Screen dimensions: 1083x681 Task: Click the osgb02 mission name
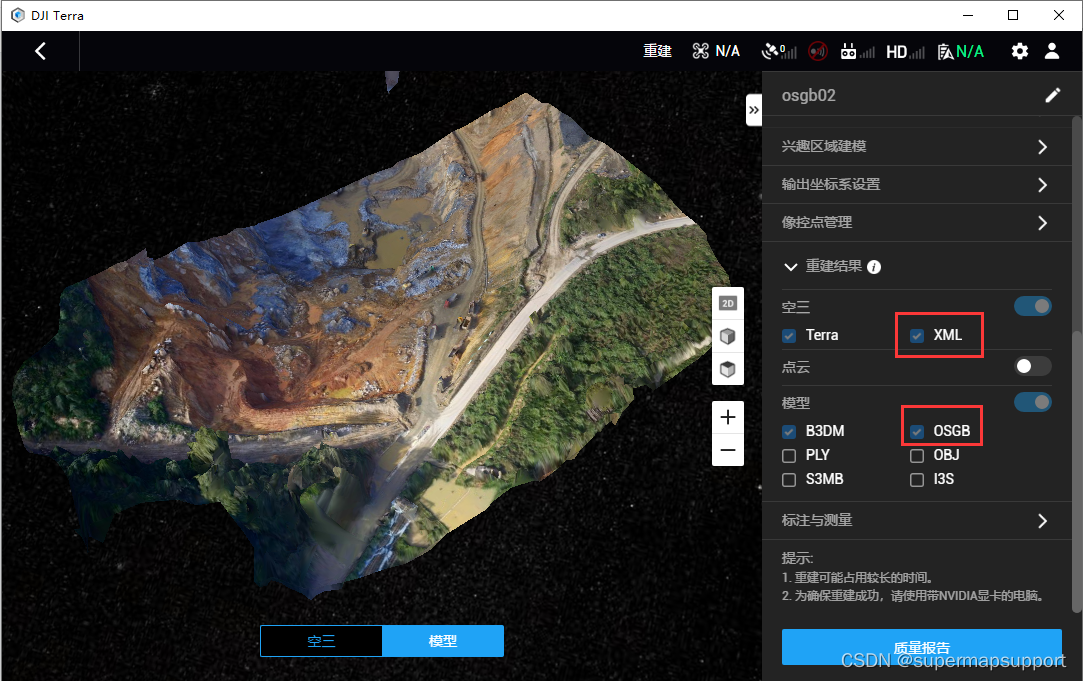tap(809, 95)
